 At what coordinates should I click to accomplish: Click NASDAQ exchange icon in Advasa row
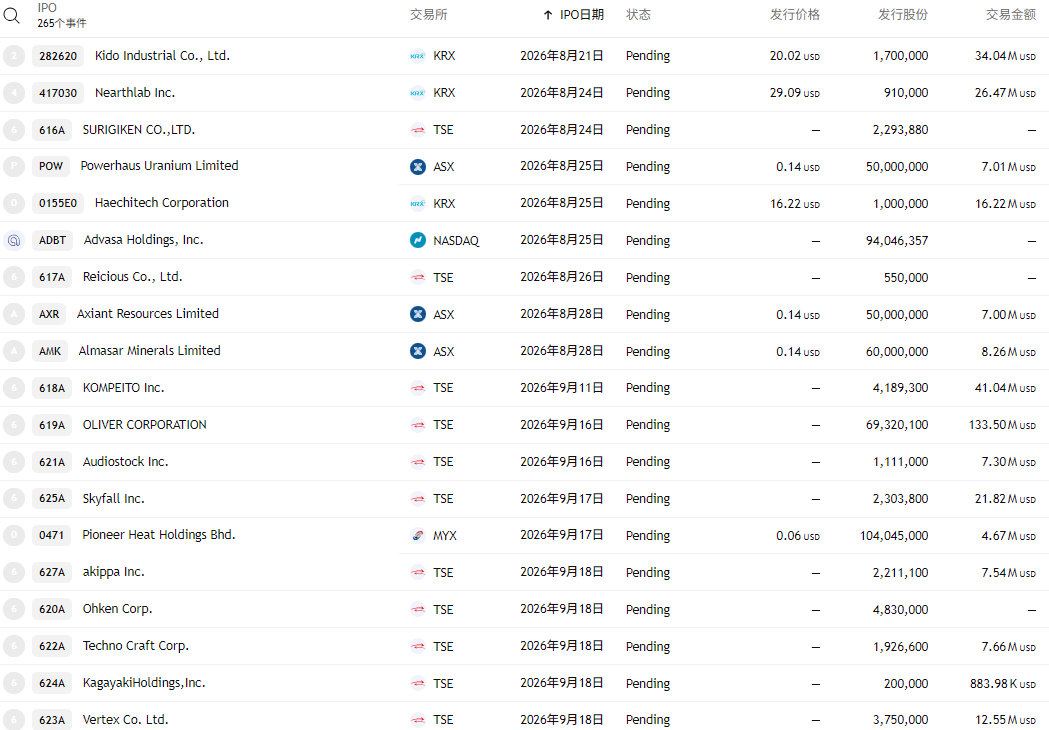(417, 240)
